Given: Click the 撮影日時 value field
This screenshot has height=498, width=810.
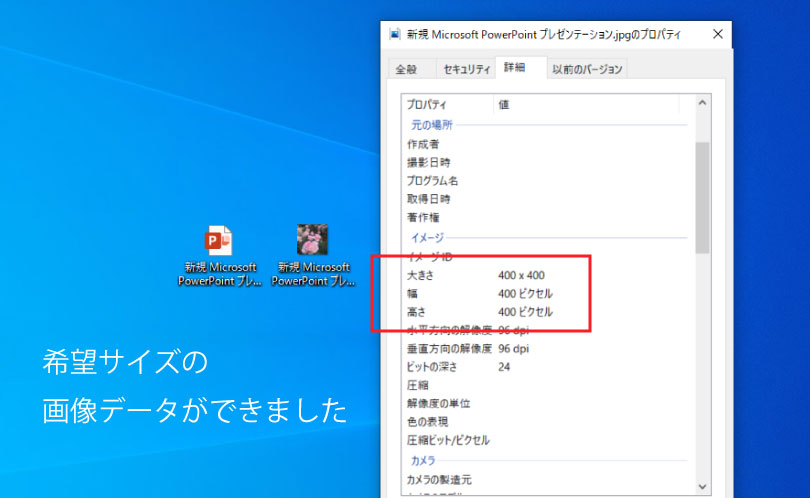Looking at the screenshot, I should pyautogui.click(x=590, y=162).
